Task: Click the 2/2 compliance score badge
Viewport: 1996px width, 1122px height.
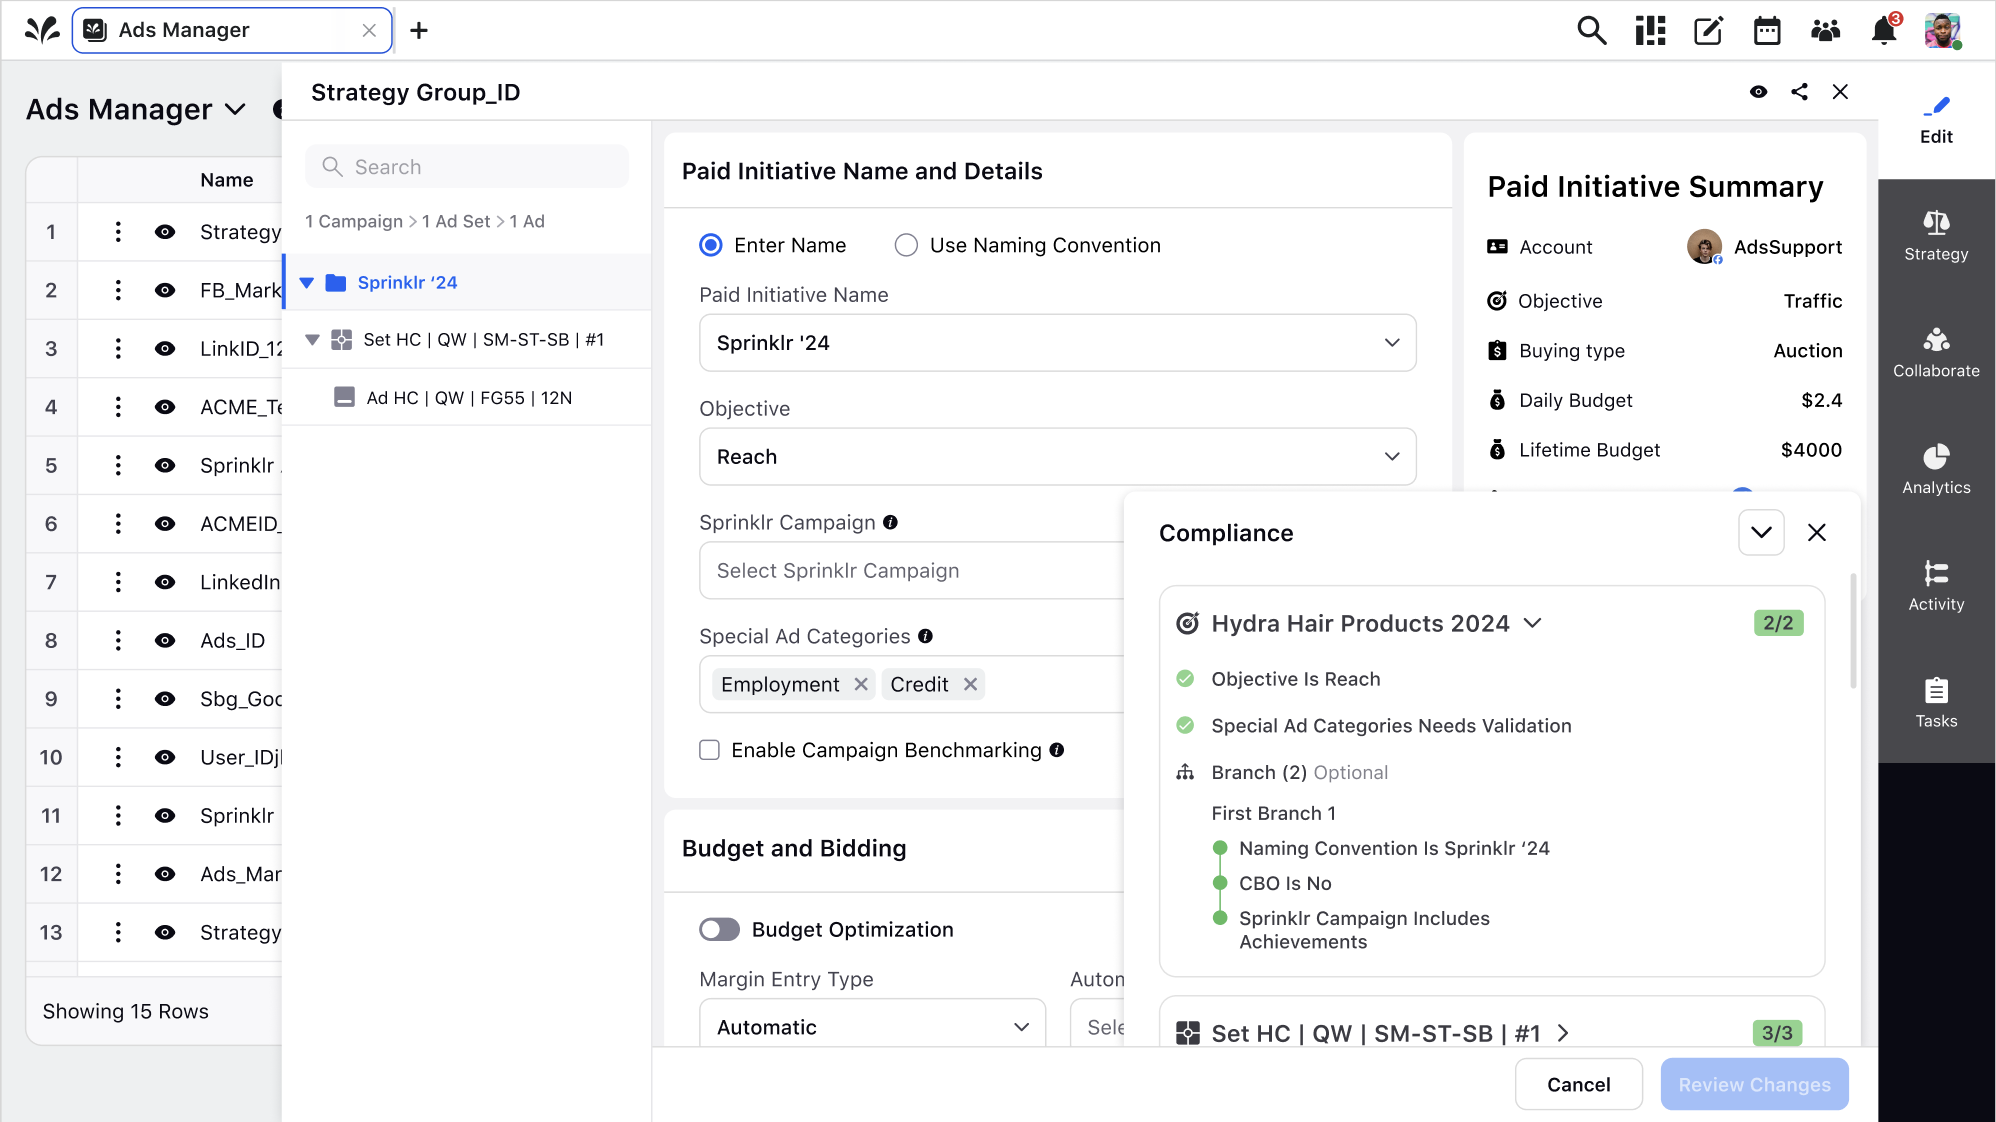Action: (1778, 623)
